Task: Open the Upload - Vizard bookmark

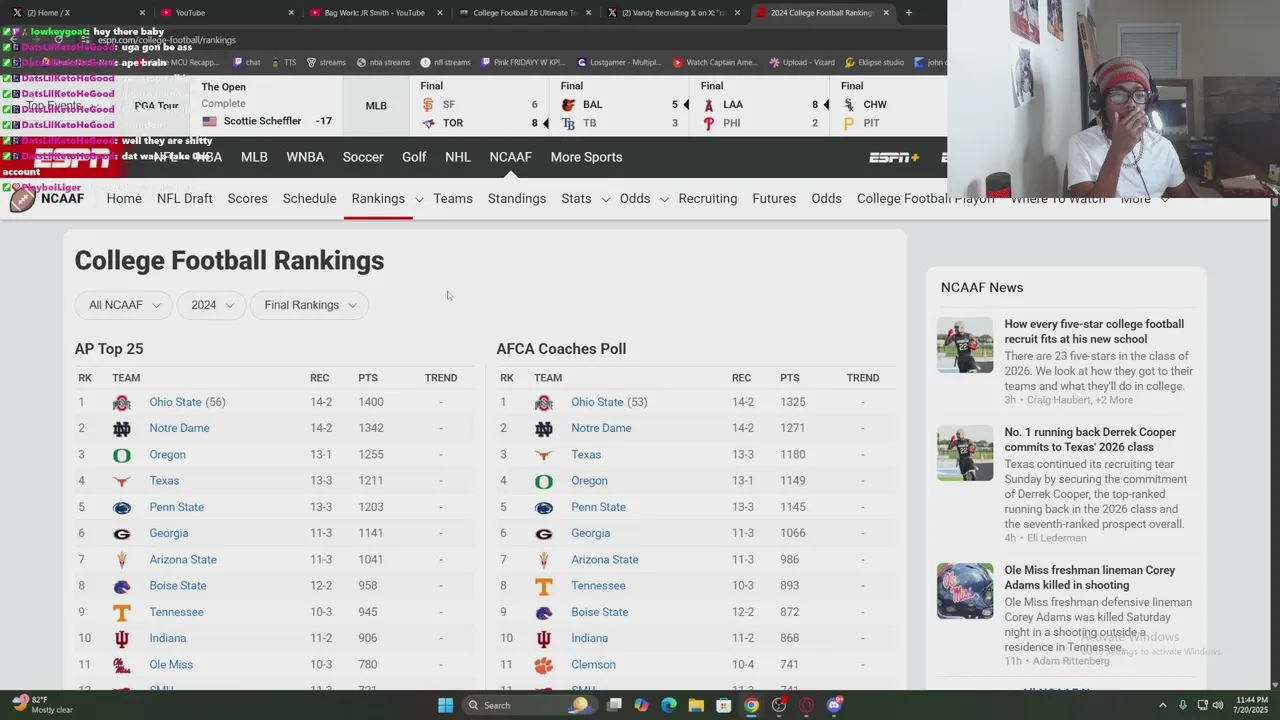Action: [x=803, y=62]
